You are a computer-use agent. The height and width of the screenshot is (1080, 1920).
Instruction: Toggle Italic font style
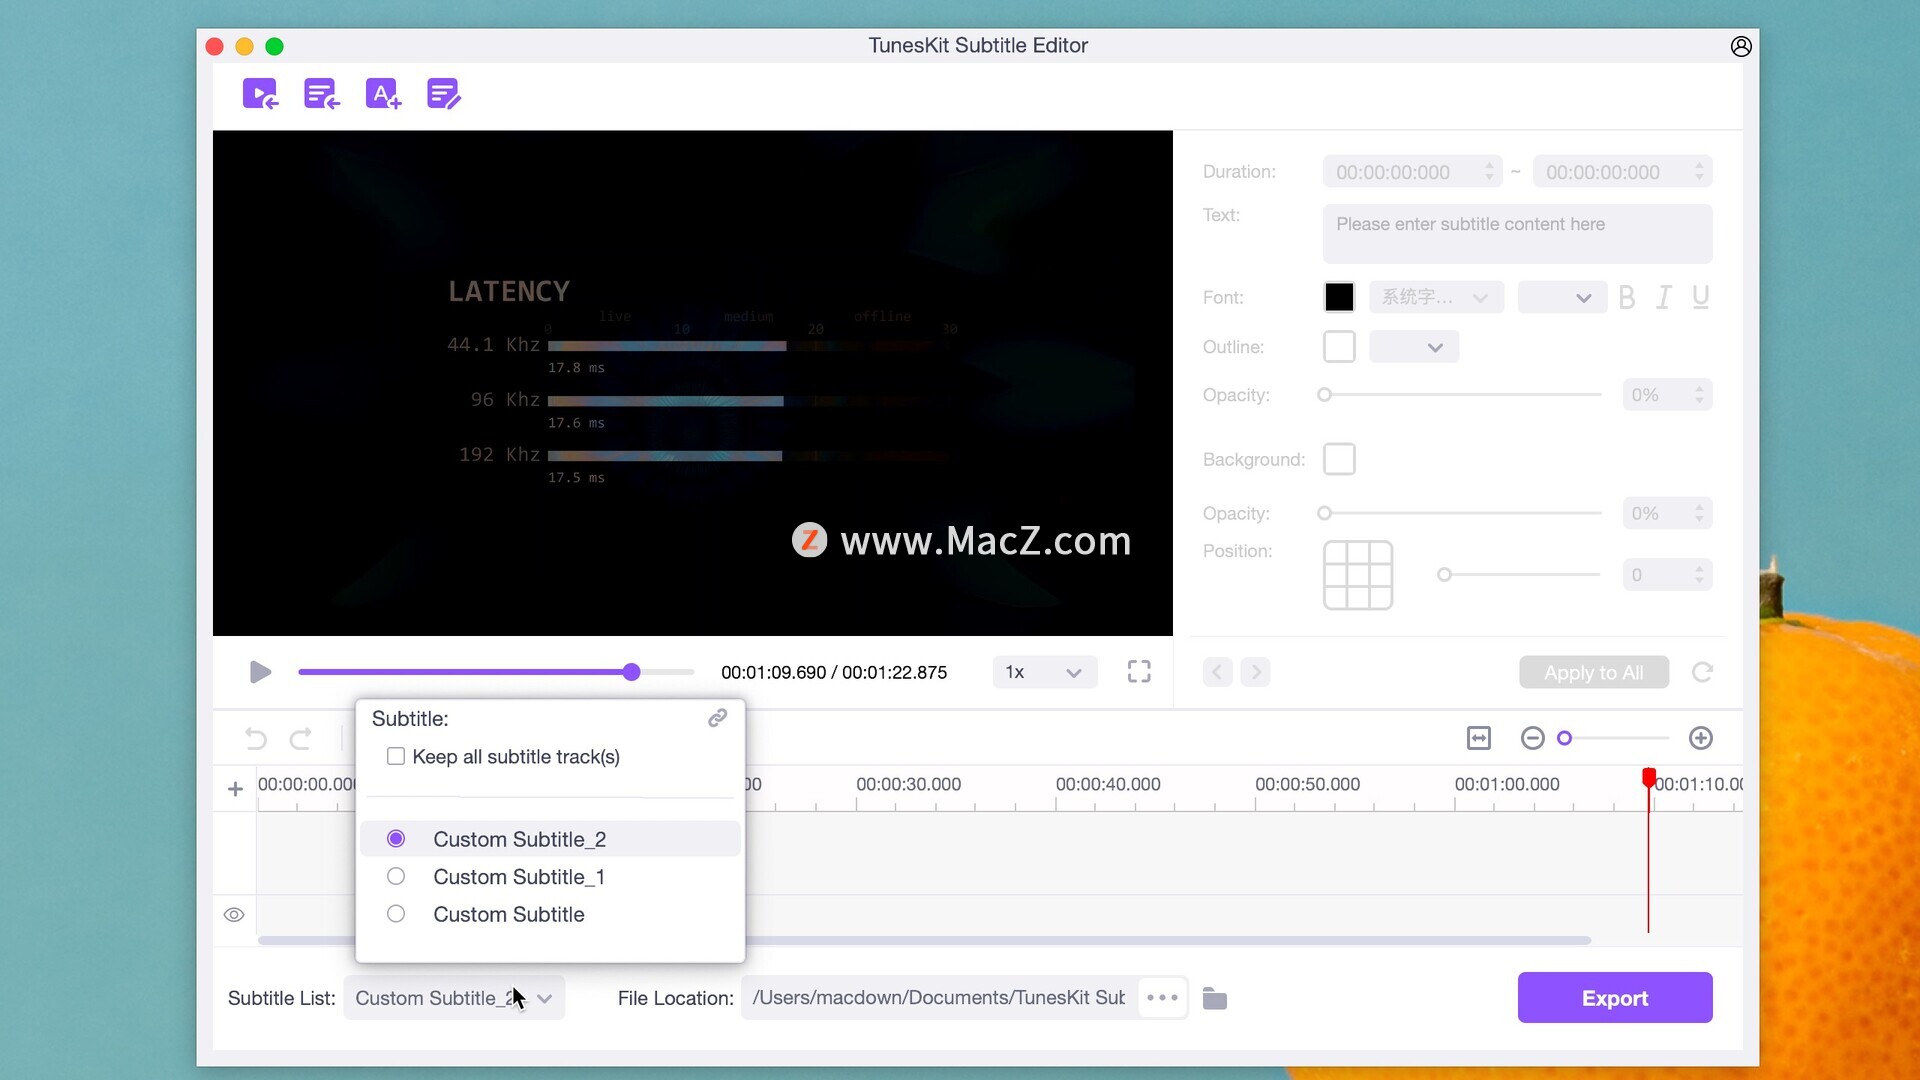click(x=1663, y=297)
